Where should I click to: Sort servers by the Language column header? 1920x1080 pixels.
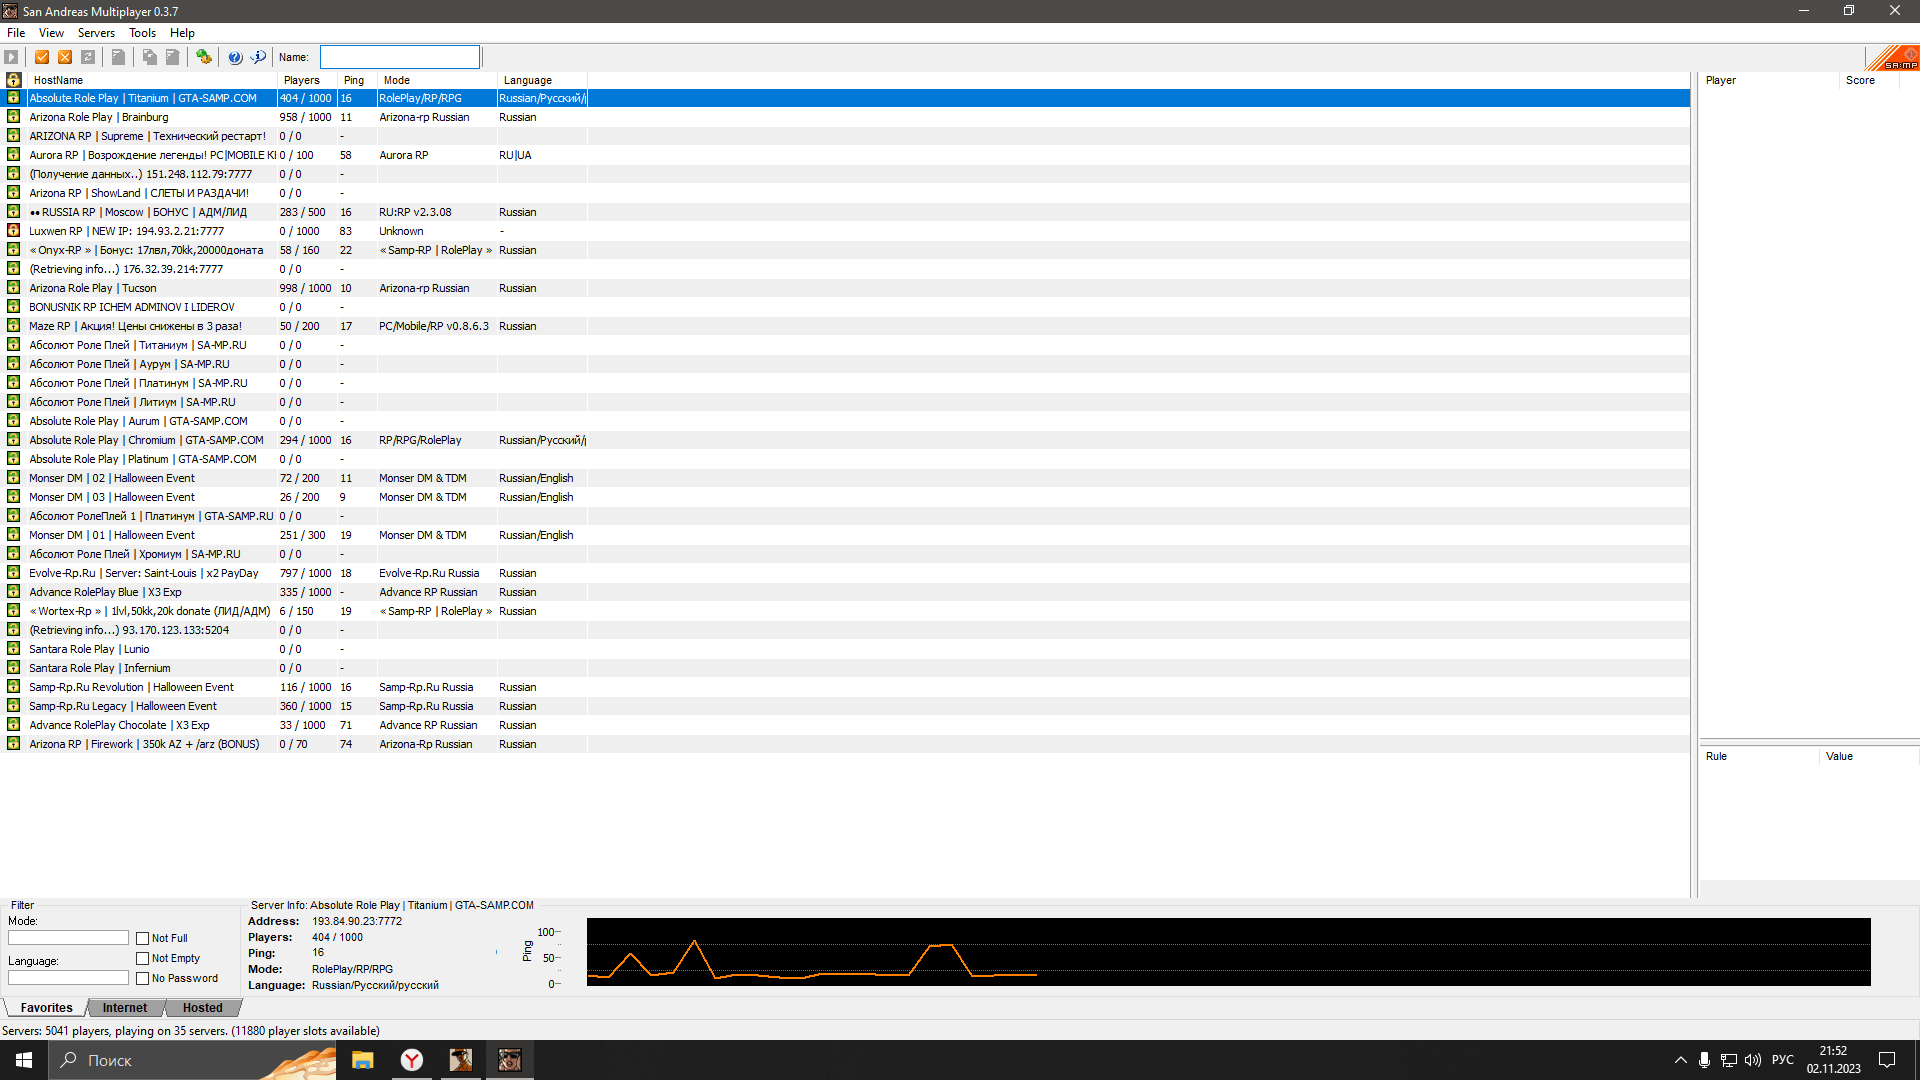coord(542,80)
